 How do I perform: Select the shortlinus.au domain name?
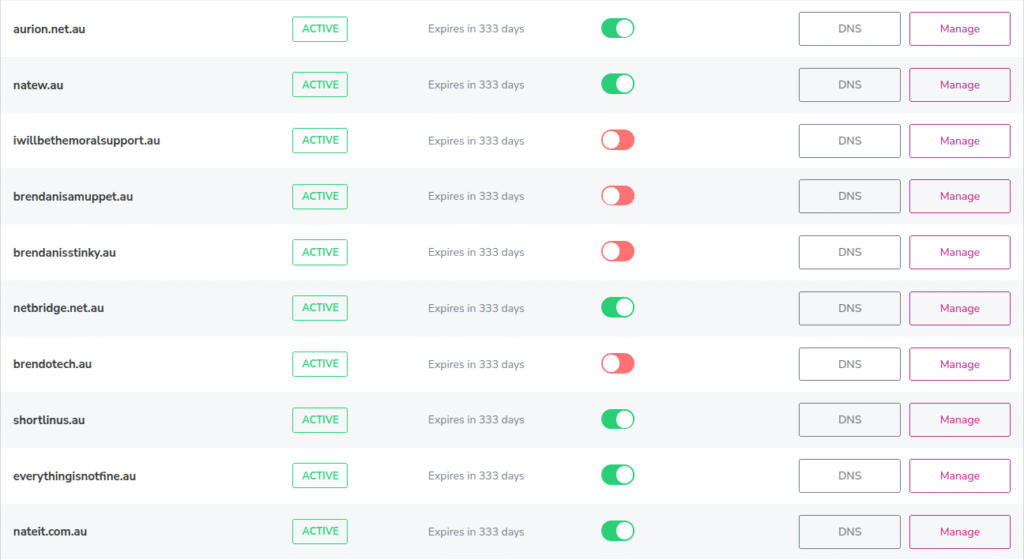point(49,420)
